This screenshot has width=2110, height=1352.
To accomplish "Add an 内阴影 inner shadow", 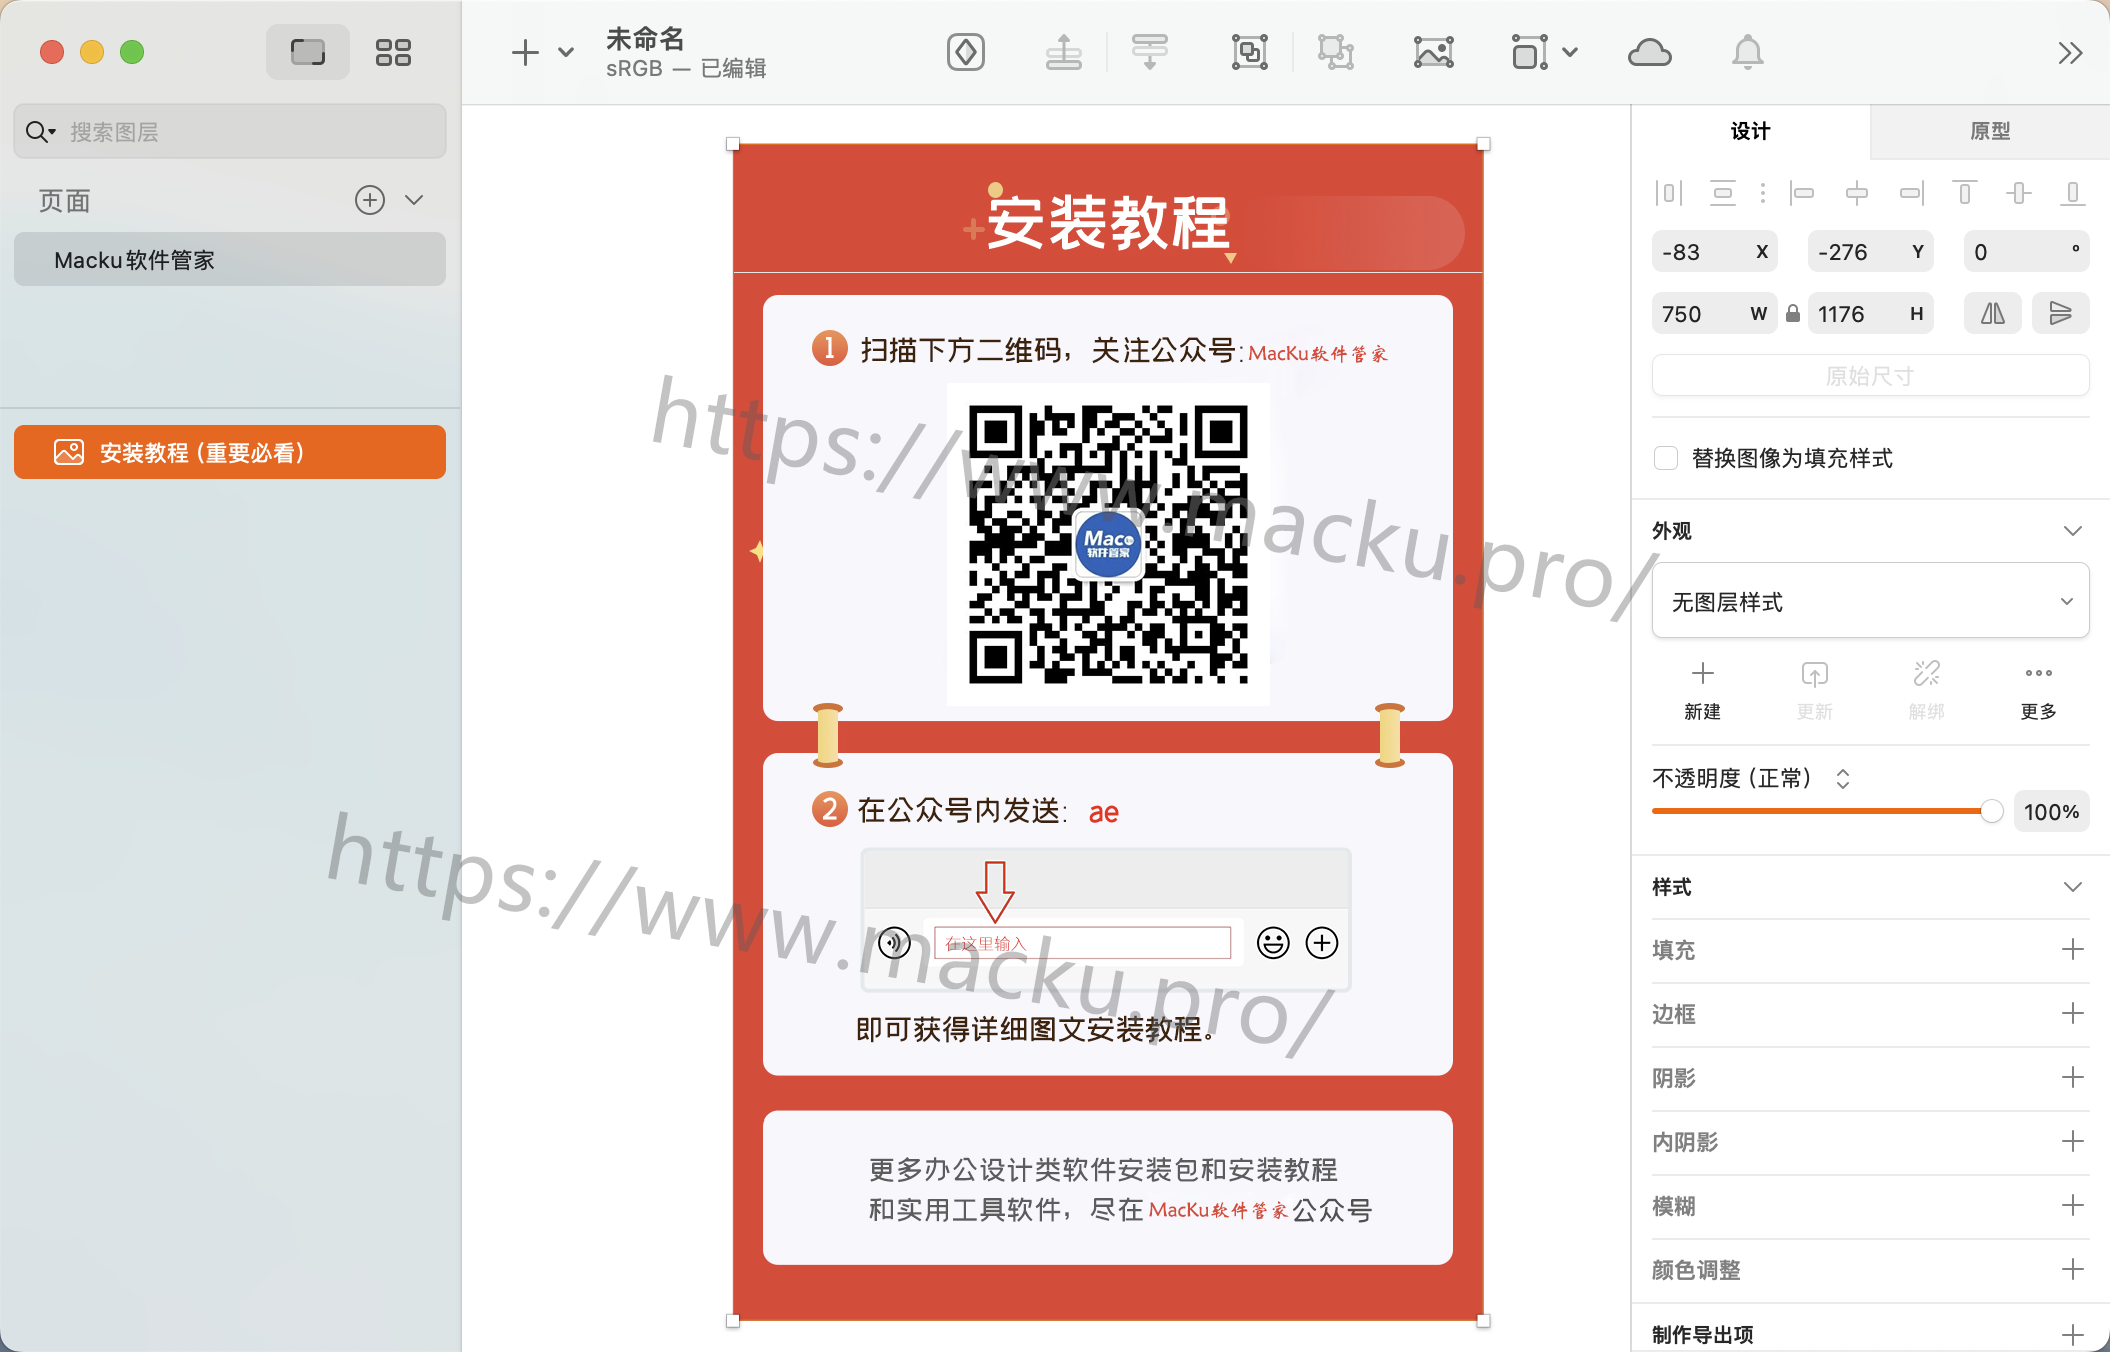I will pos(2073,1141).
